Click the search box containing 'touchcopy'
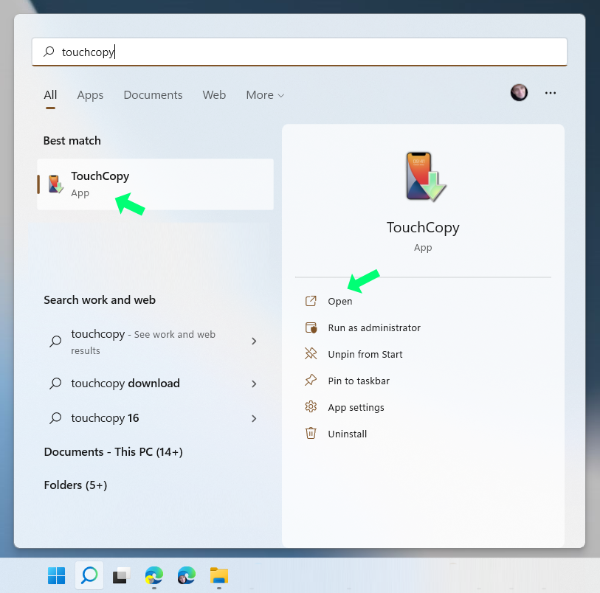 [299, 52]
